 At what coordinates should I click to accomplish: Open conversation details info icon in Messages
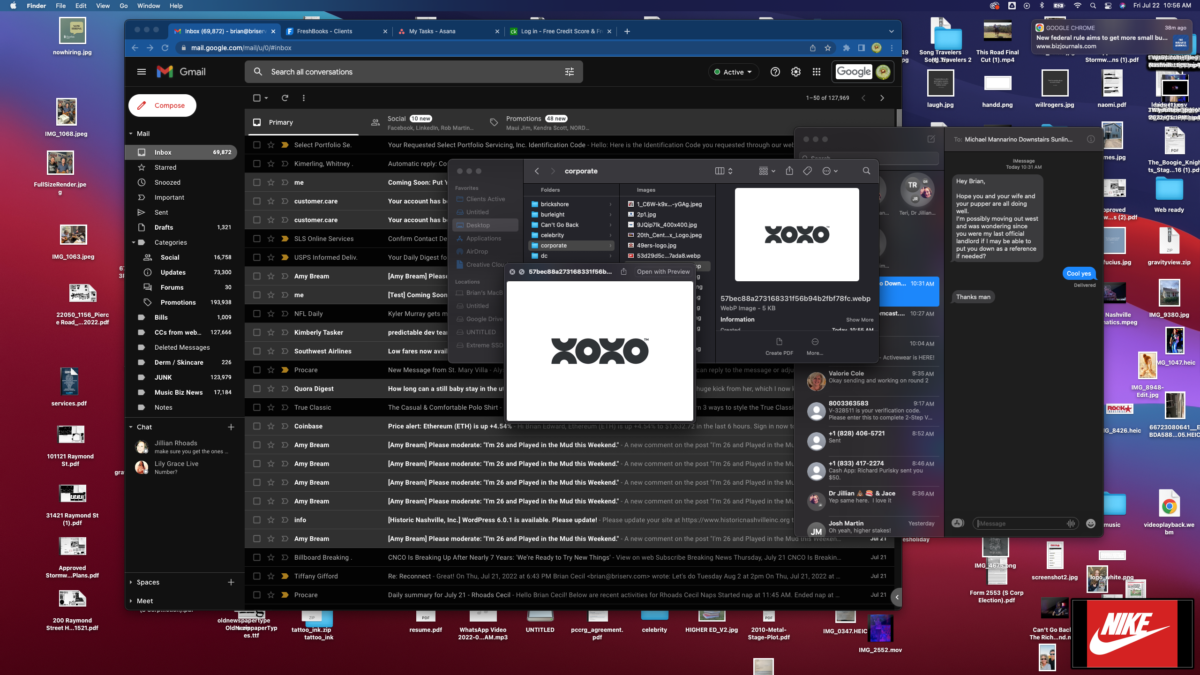[x=1090, y=139]
